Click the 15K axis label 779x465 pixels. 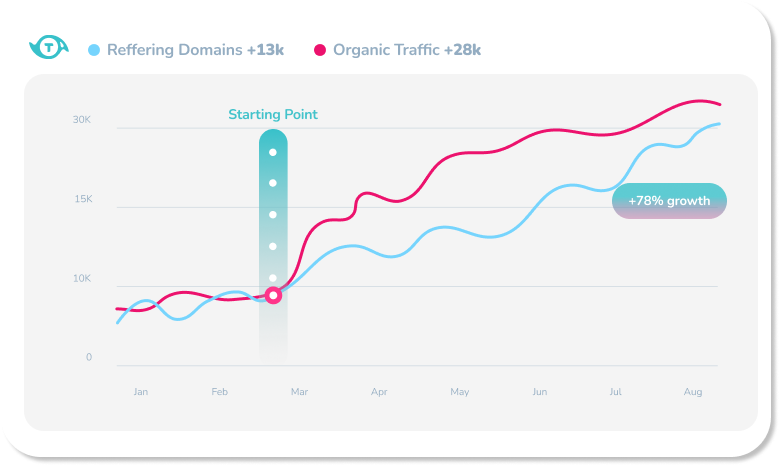(82, 199)
